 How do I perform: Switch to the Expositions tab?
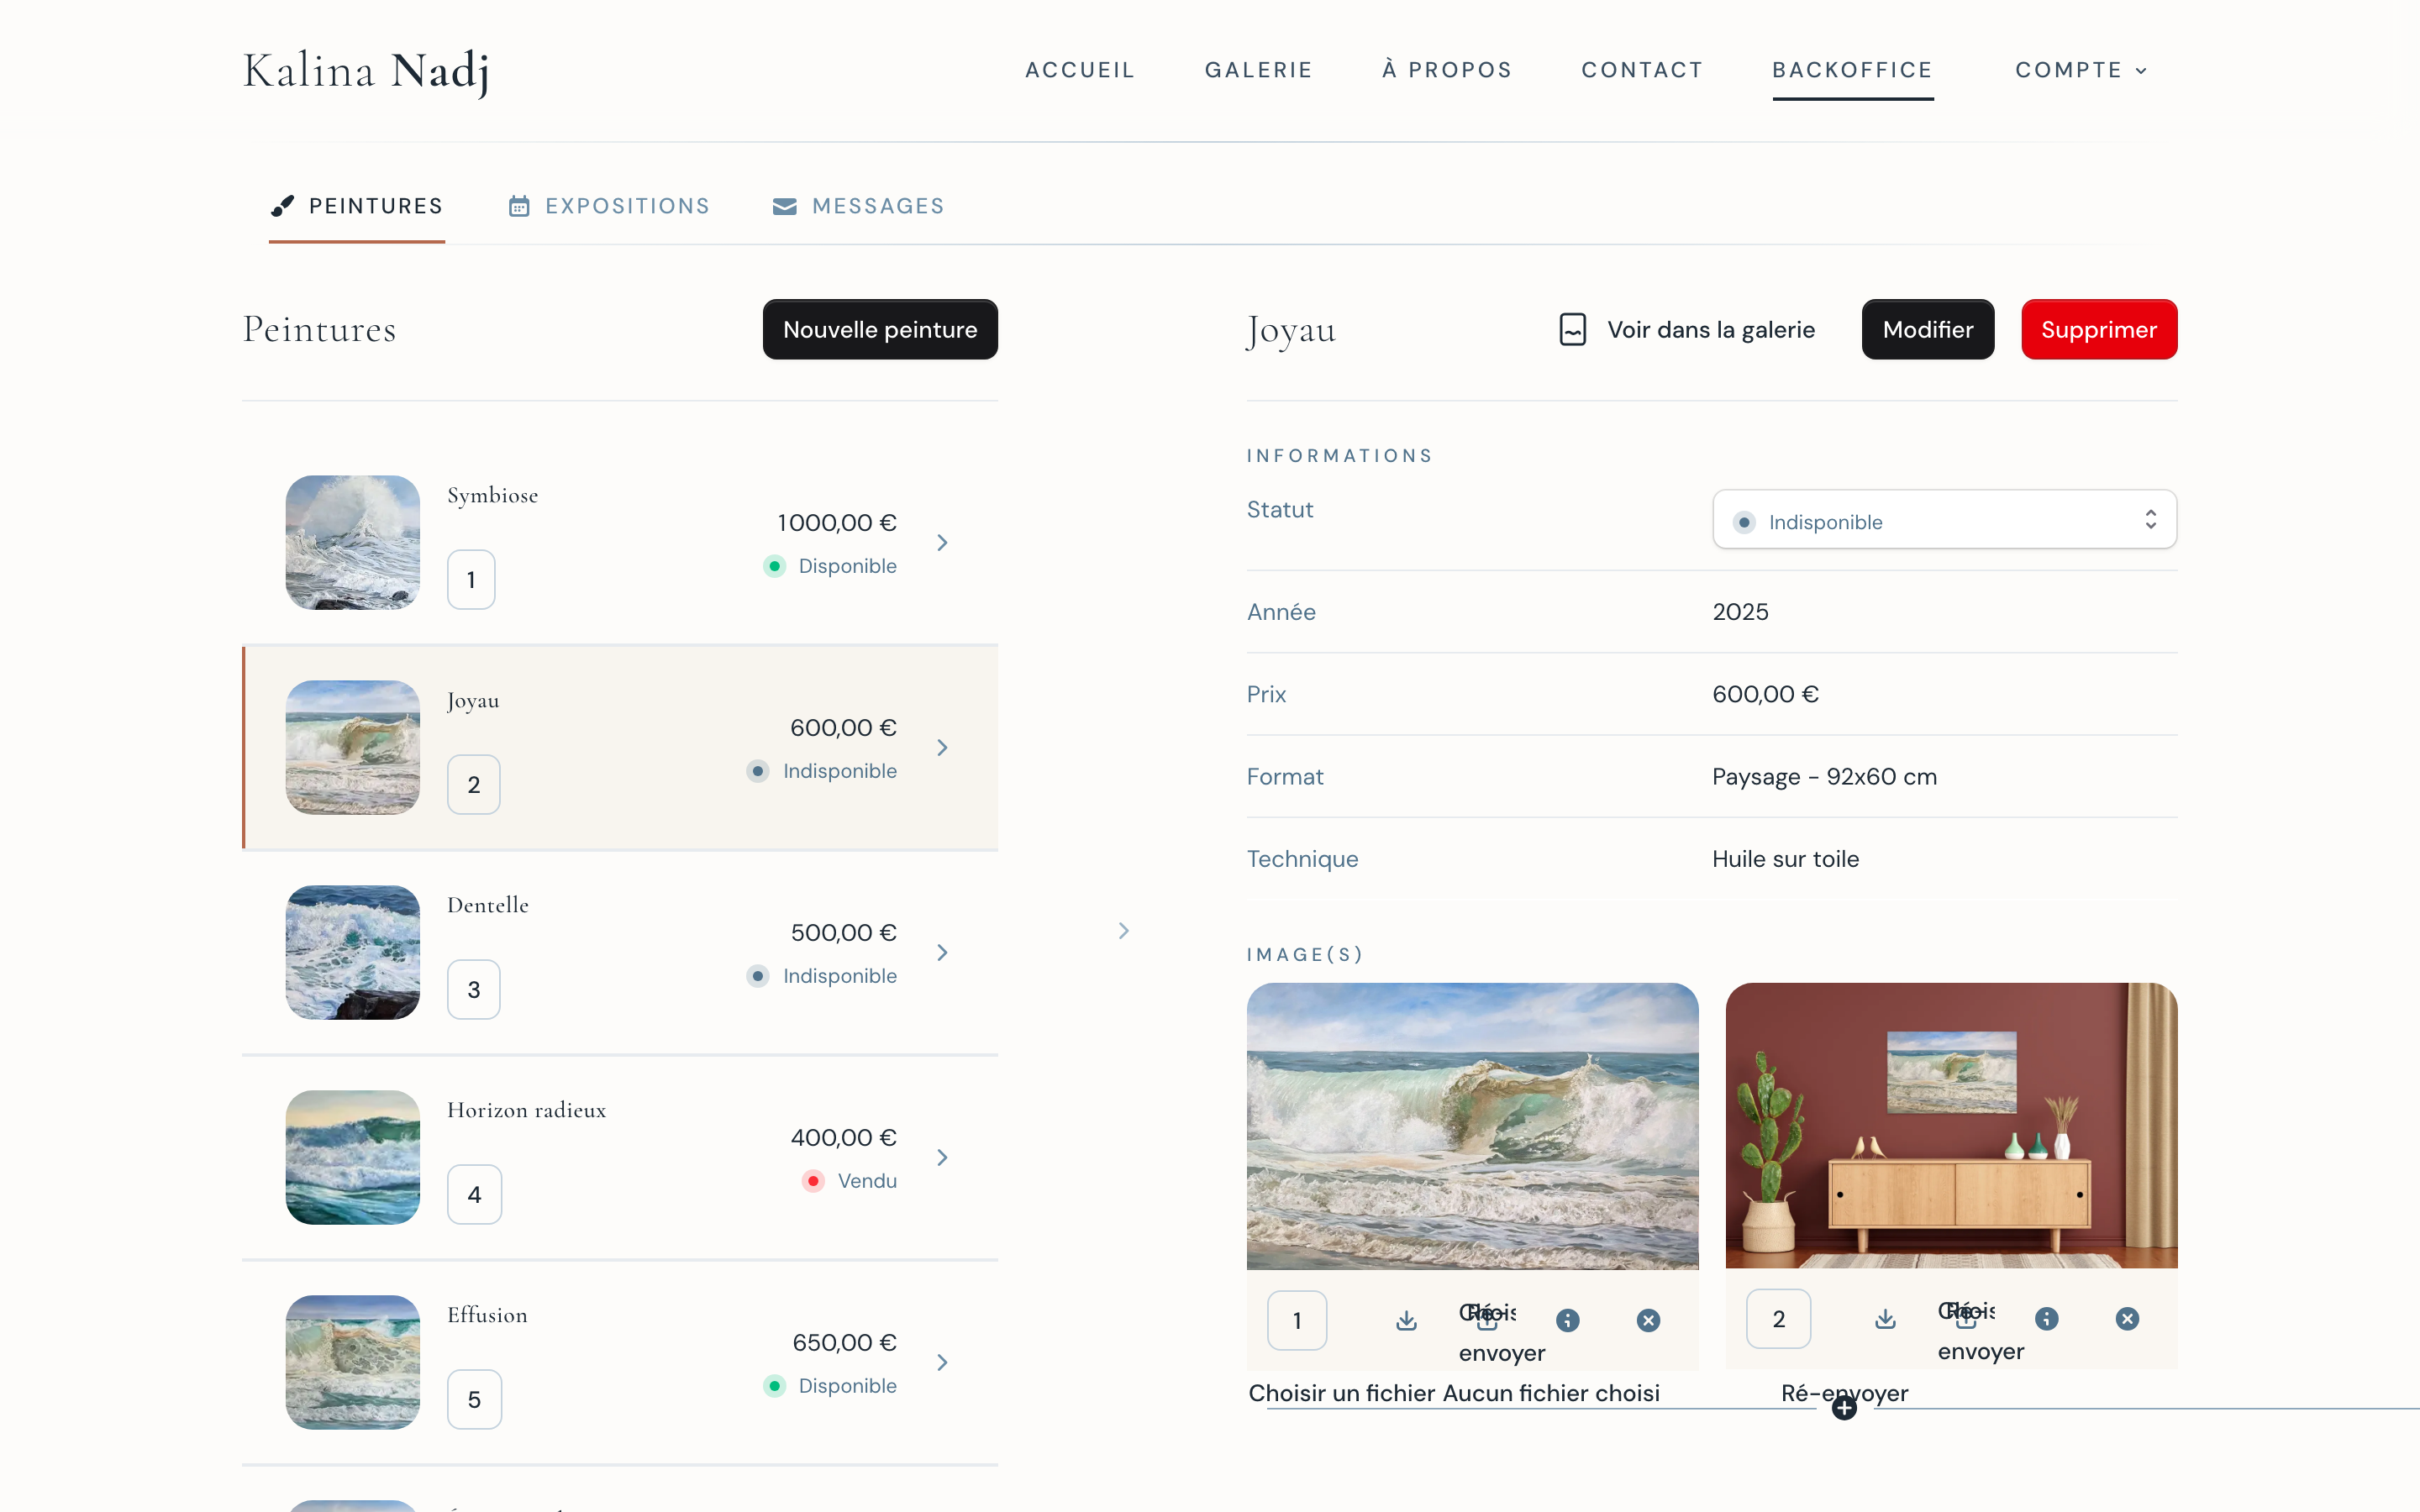point(609,206)
